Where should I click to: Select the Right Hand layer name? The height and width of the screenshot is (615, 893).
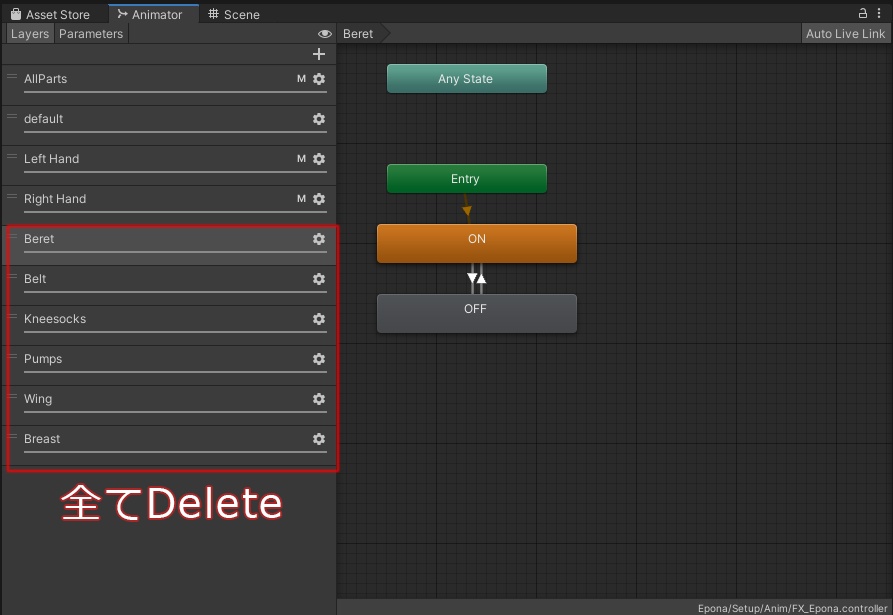(55, 199)
